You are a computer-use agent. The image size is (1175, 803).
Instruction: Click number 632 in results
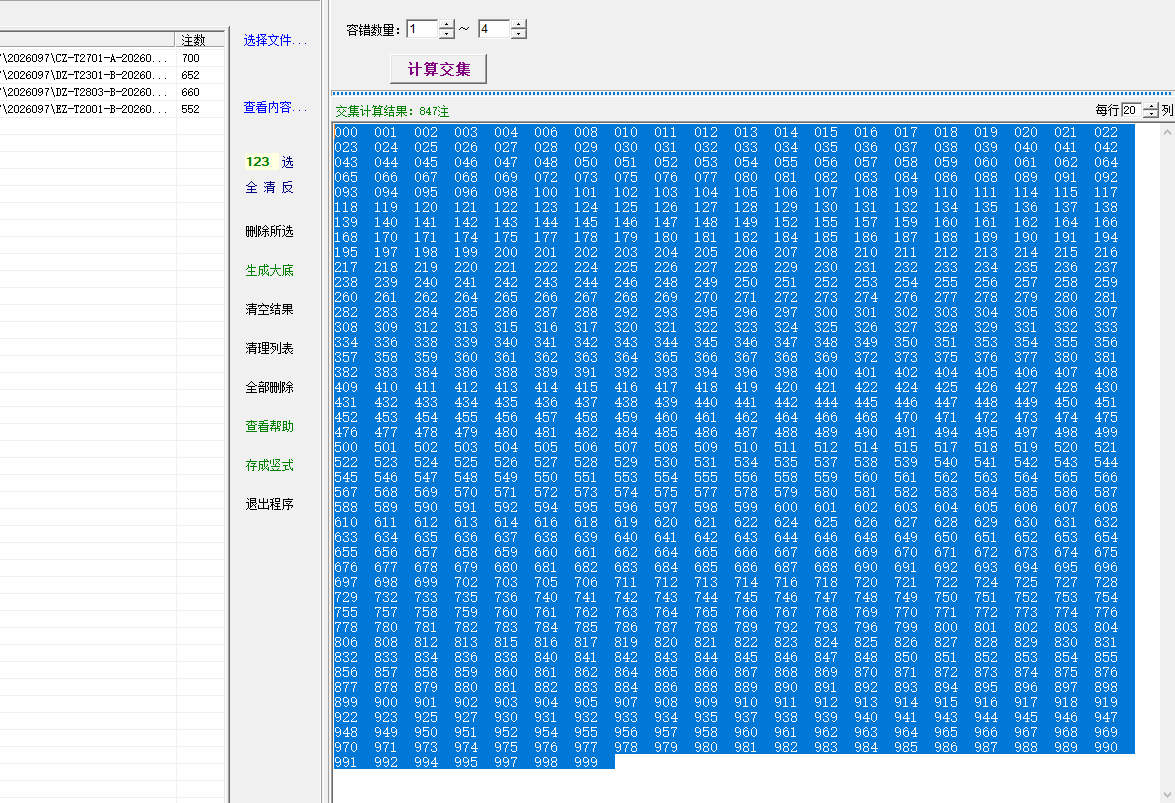1105,522
